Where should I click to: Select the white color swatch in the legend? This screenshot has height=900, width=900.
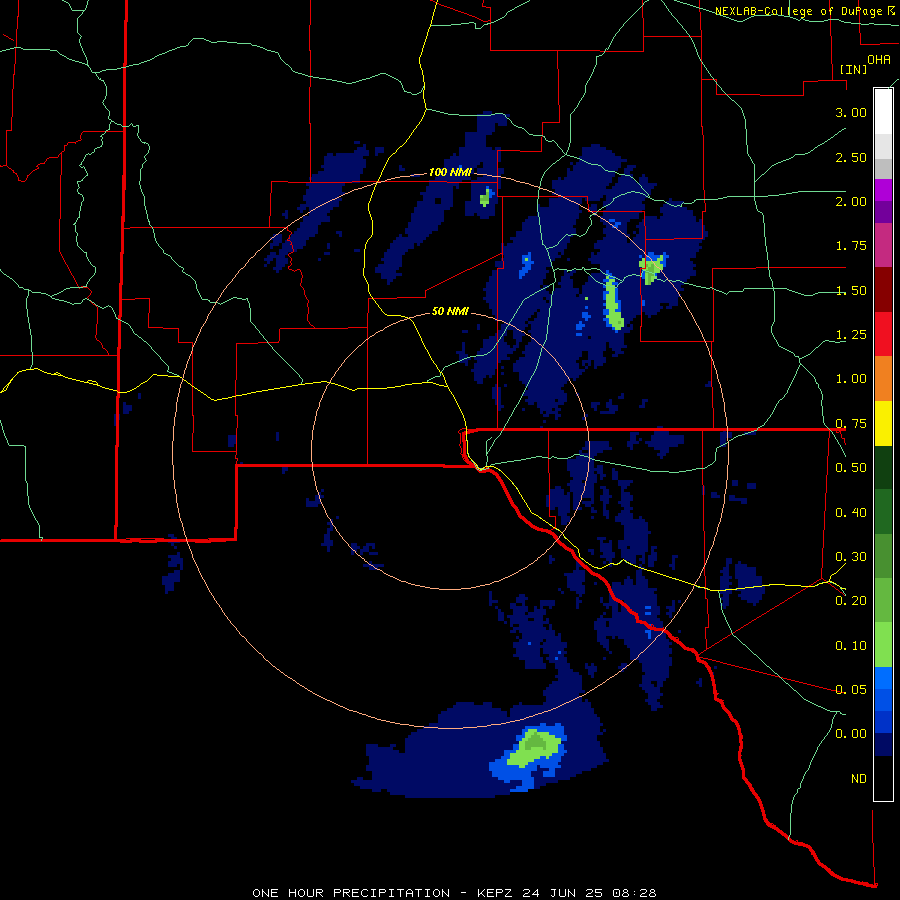tap(883, 111)
